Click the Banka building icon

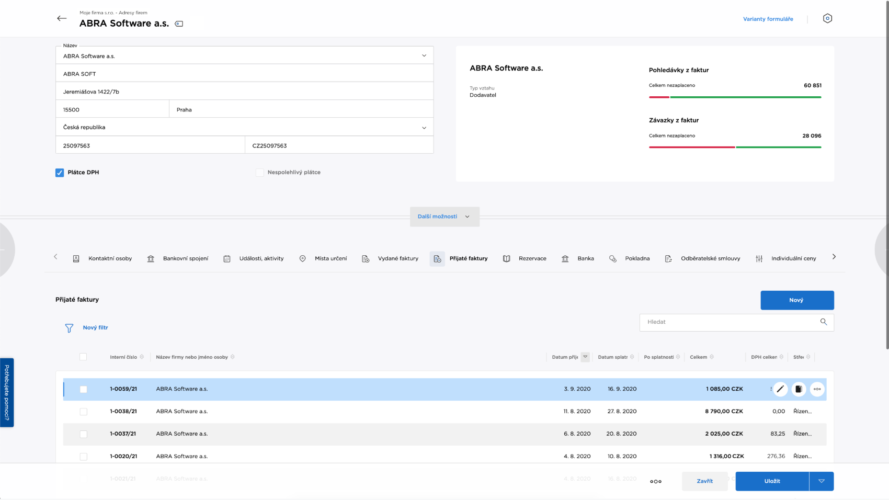click(x=565, y=259)
